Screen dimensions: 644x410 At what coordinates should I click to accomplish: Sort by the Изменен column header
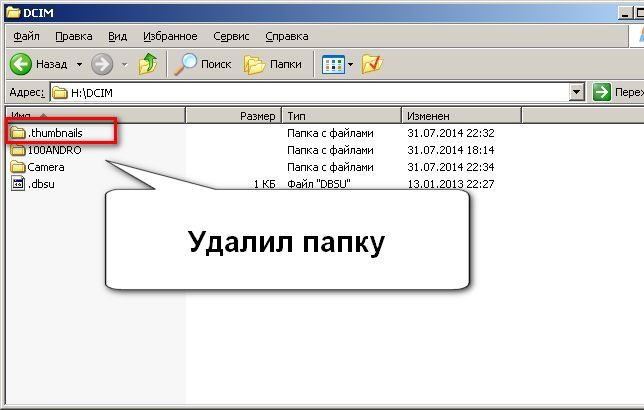coord(461,116)
